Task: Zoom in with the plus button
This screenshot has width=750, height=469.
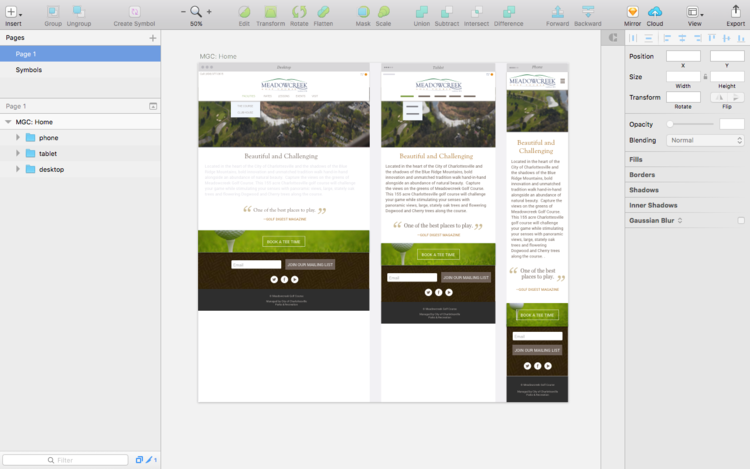Action: 209,11
